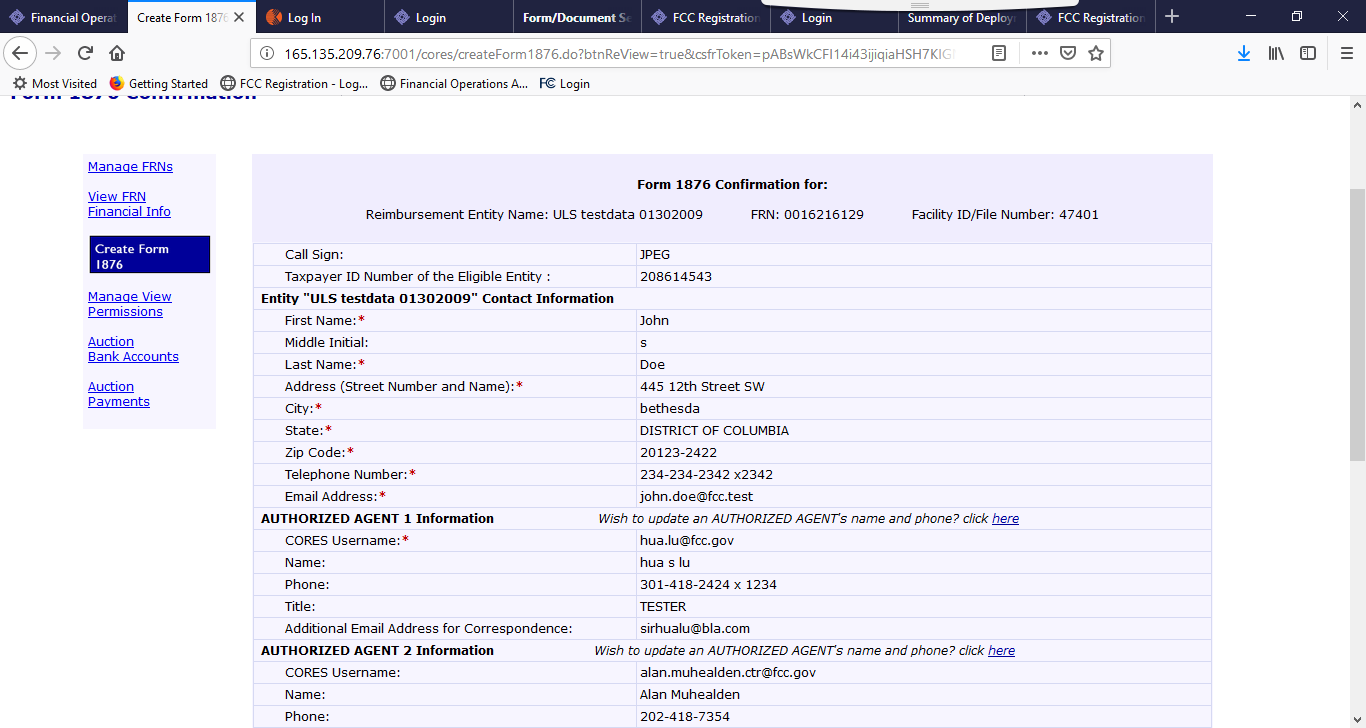Open a new tab with plus button

click(1172, 17)
